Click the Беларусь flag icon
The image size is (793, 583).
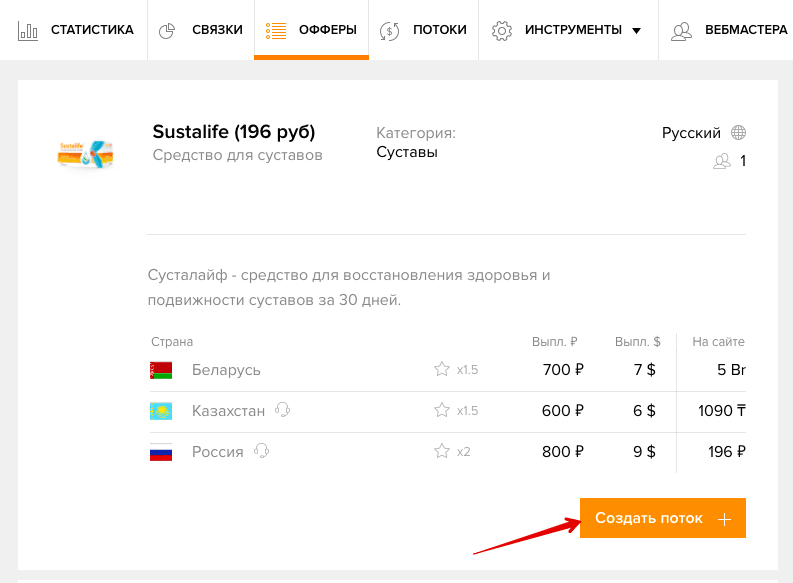[x=161, y=370]
